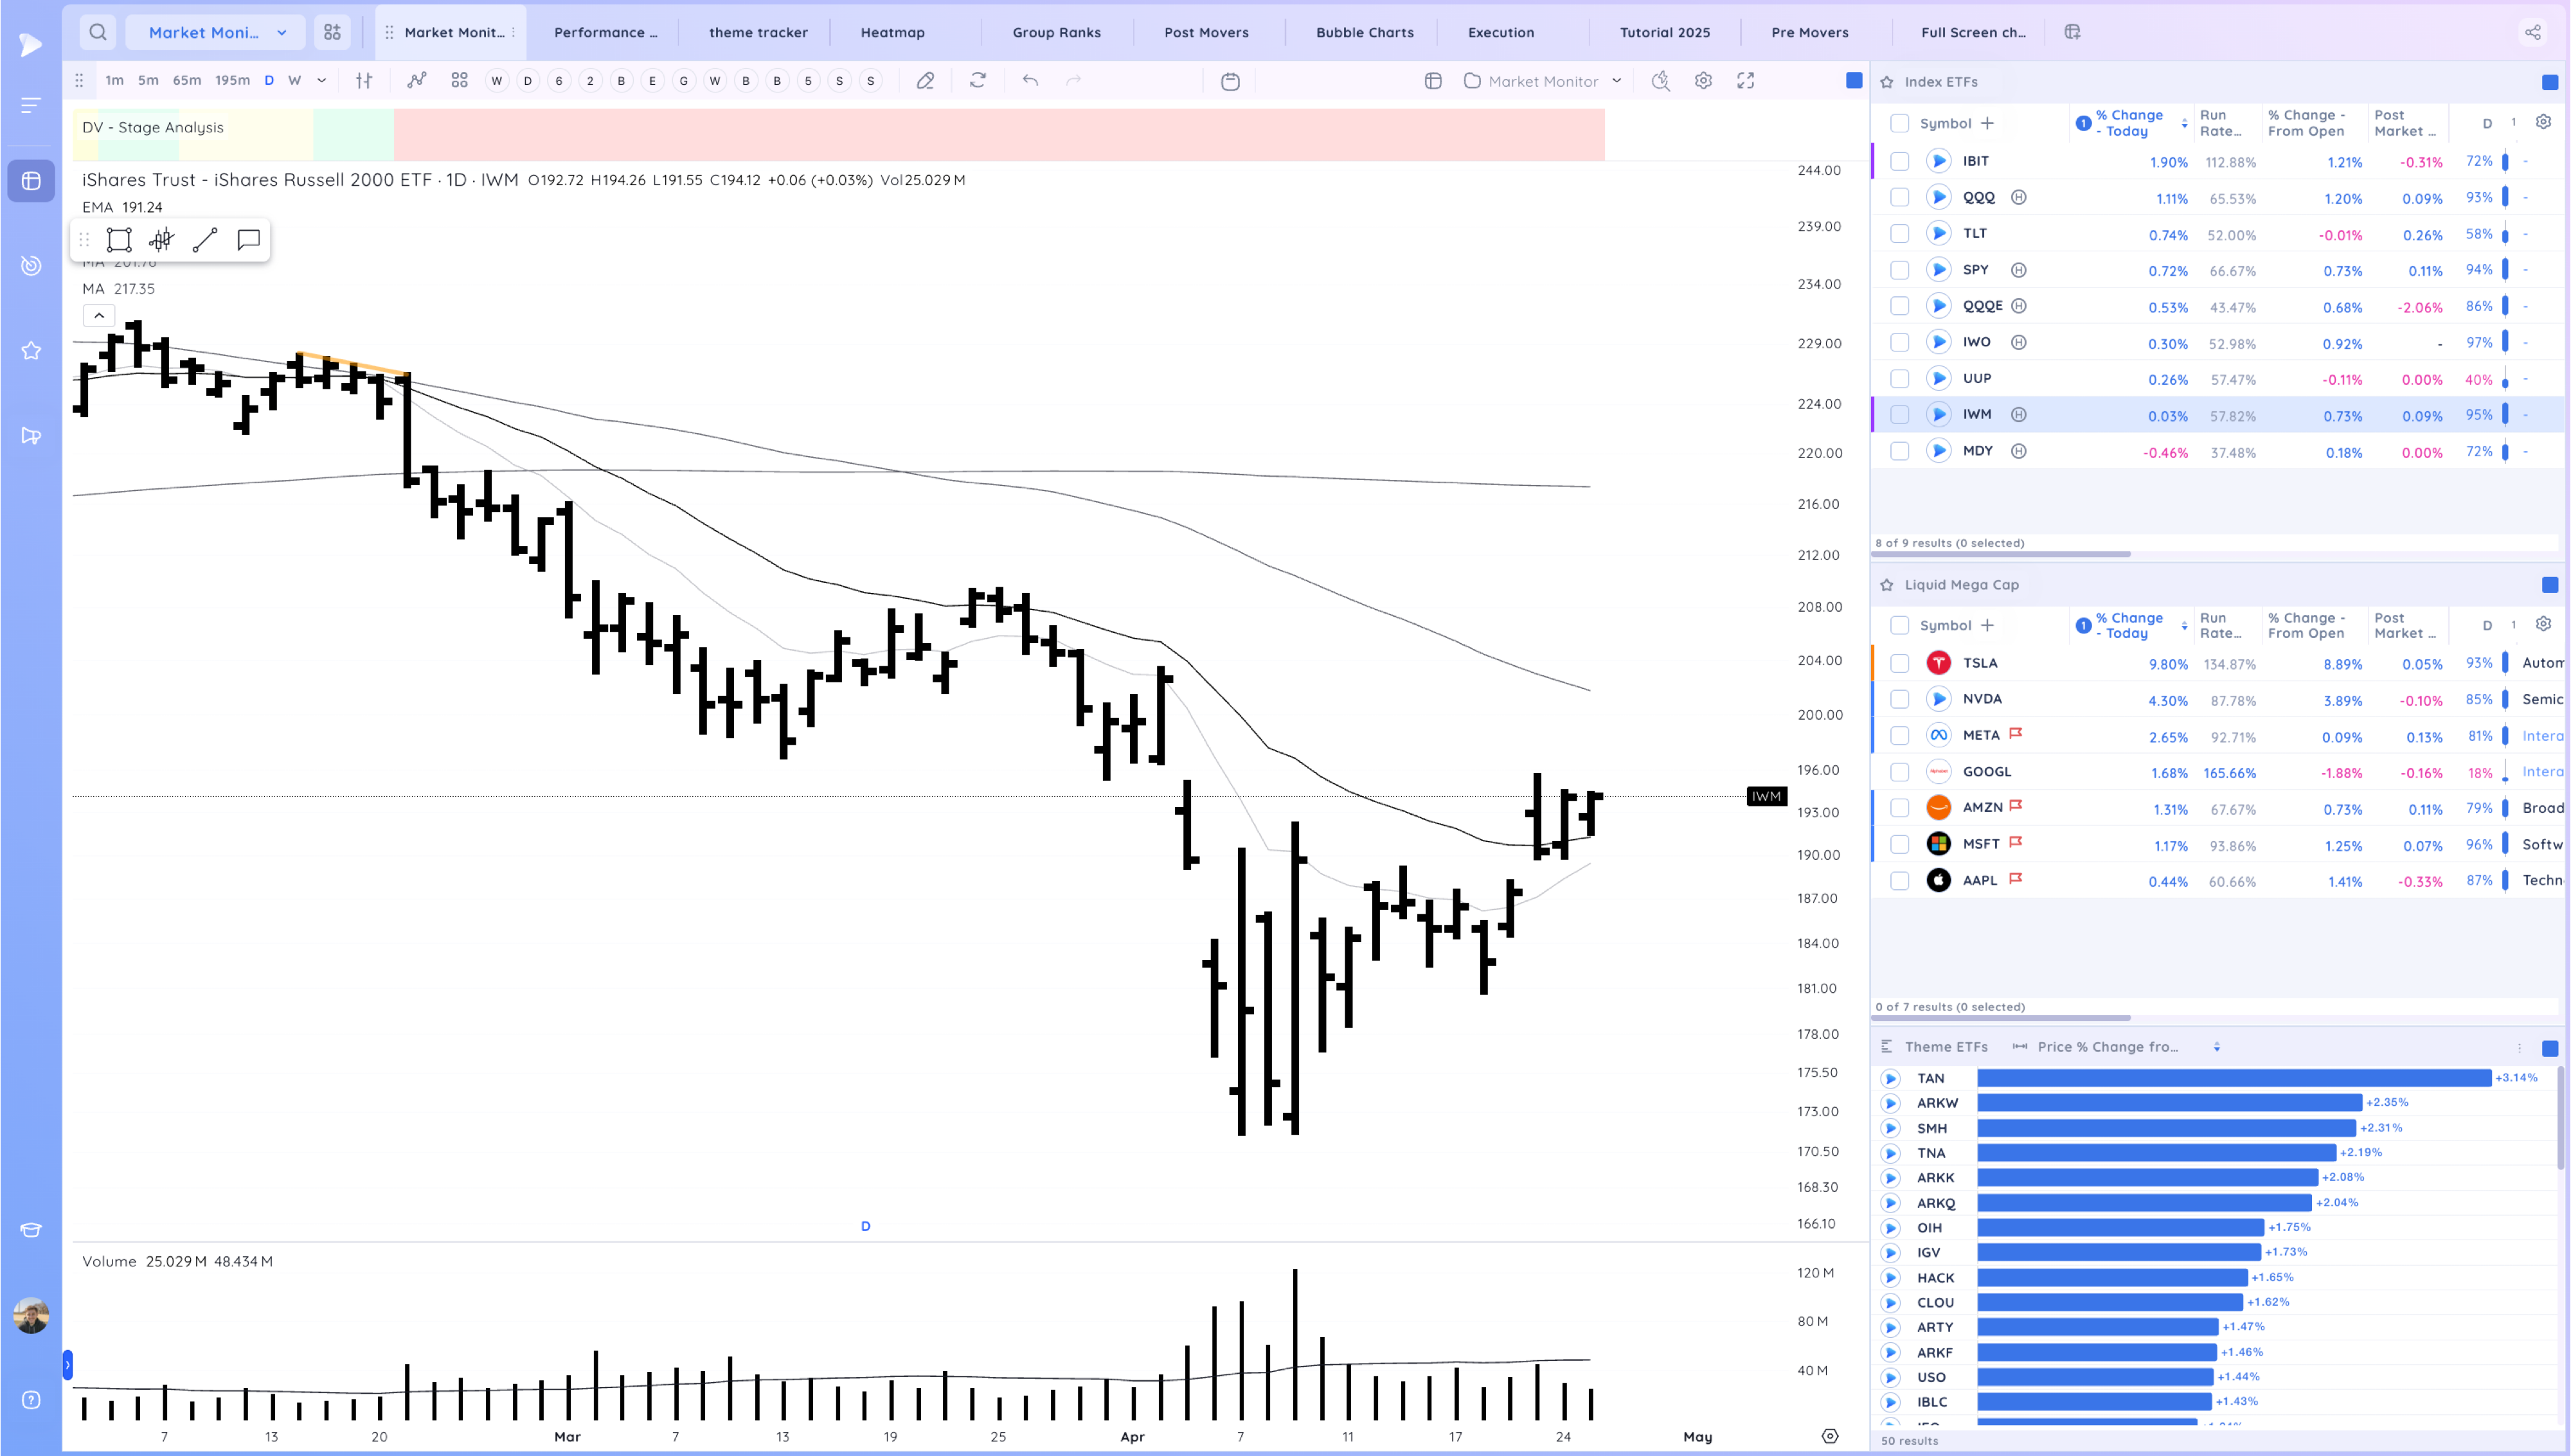Toggle fullscreen for the chart panel
The height and width of the screenshot is (1456, 2571).
coord(1746,81)
